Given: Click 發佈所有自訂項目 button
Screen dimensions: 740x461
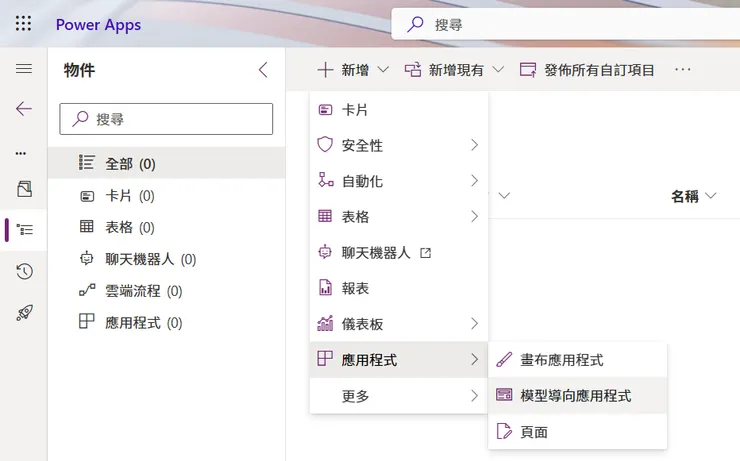Looking at the screenshot, I should pyautogui.click(x=587, y=70).
